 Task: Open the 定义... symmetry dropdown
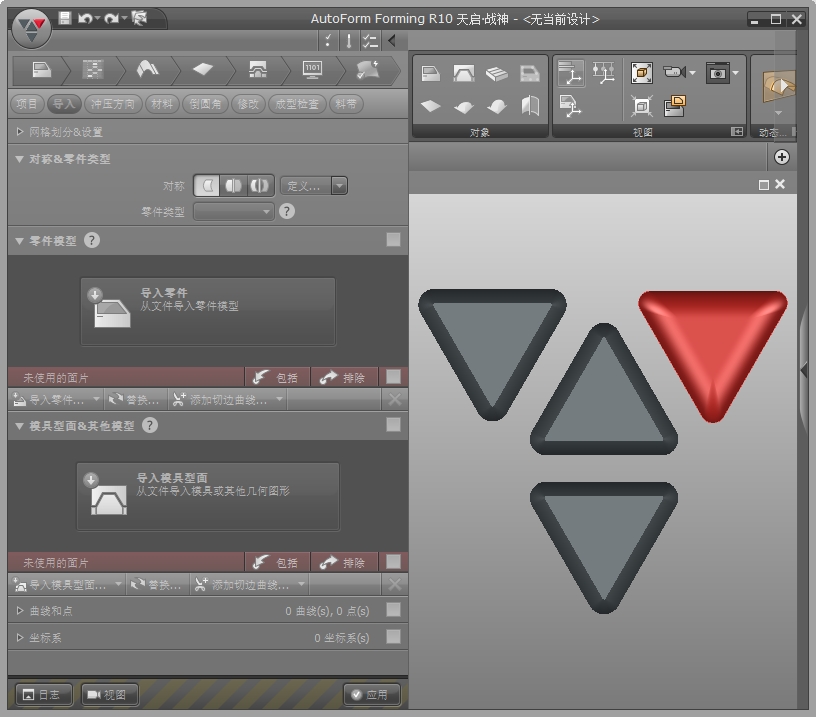313,185
